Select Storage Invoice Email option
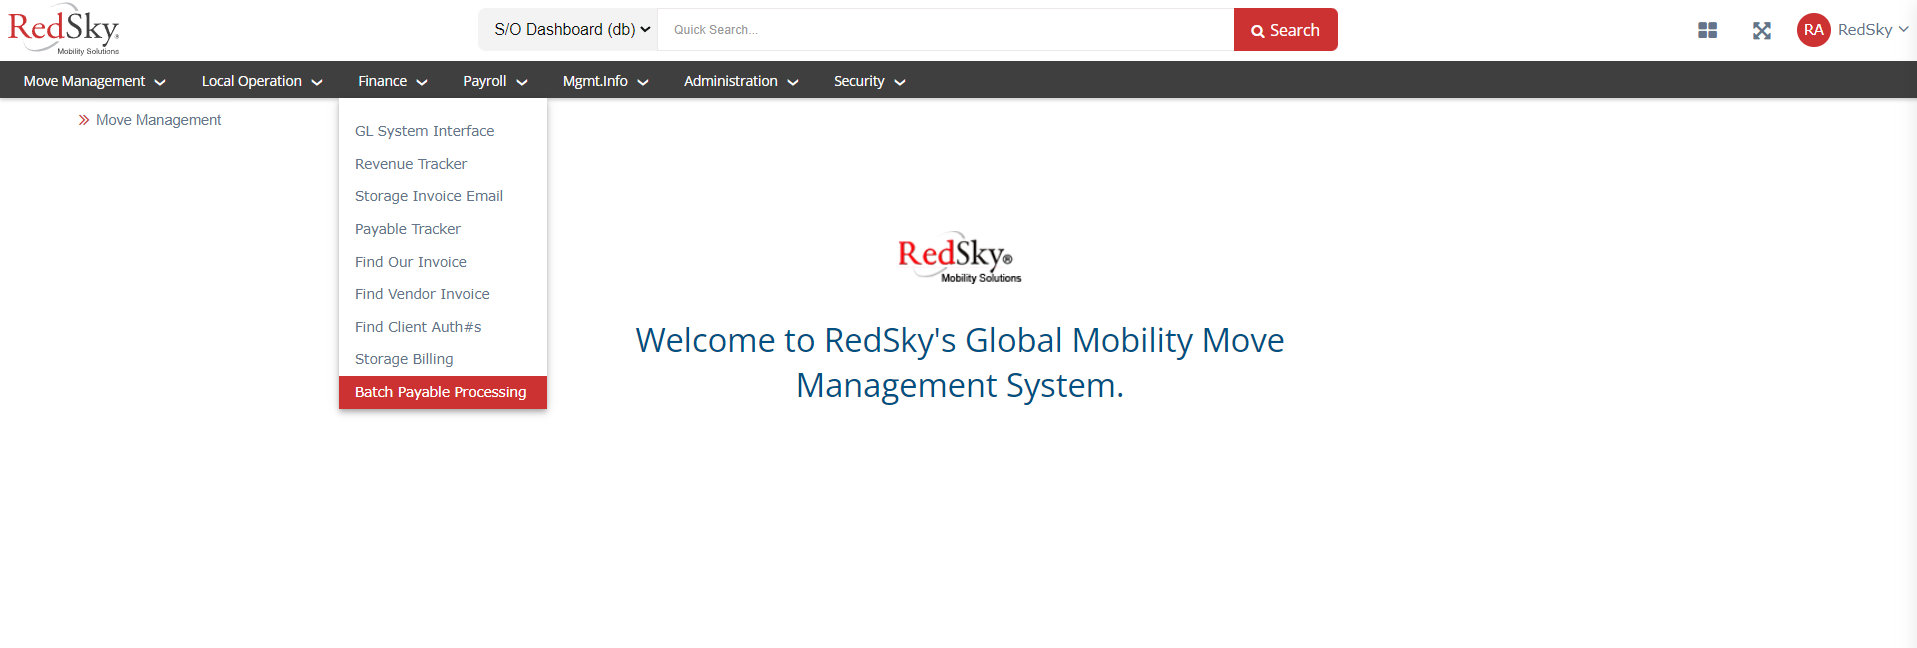 tap(443, 196)
